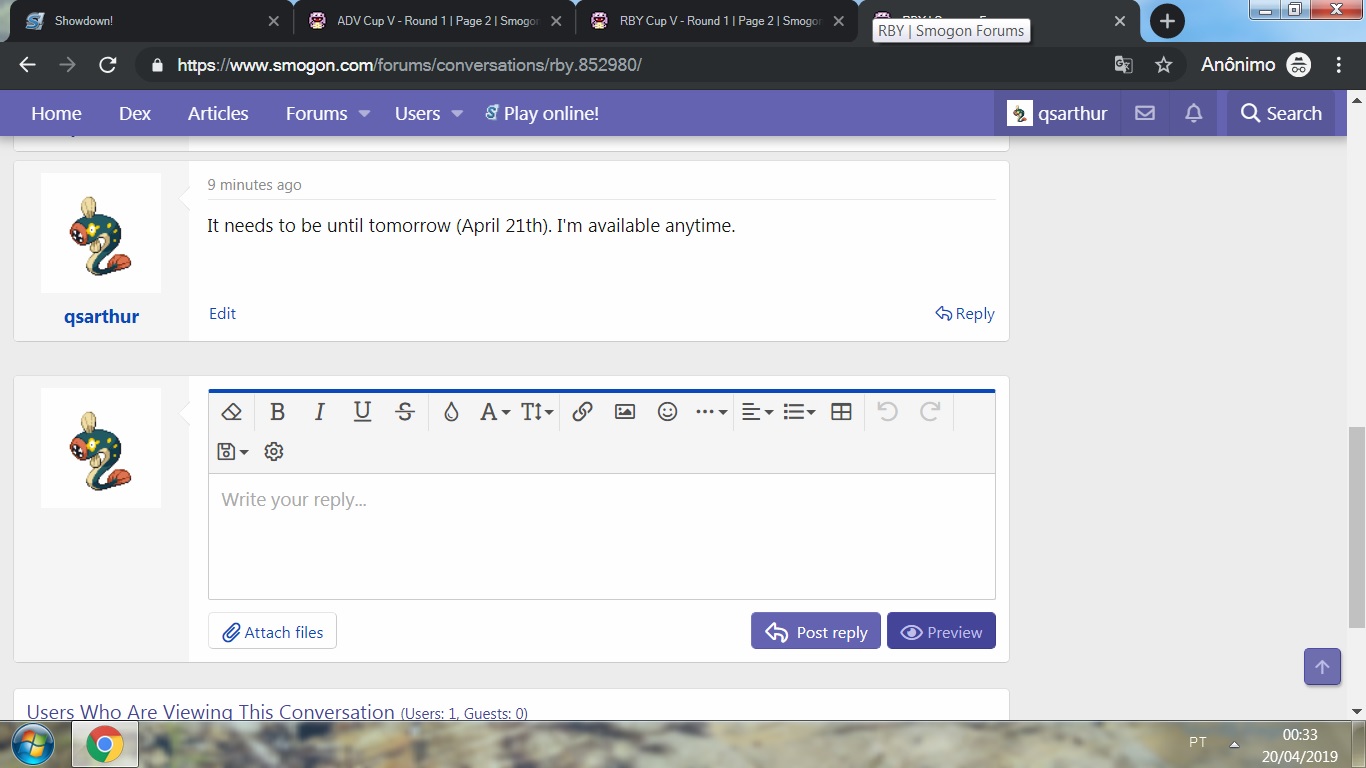Click the eraser Remove formatting icon
Image resolution: width=1366 pixels, height=768 pixels.
tap(231, 412)
